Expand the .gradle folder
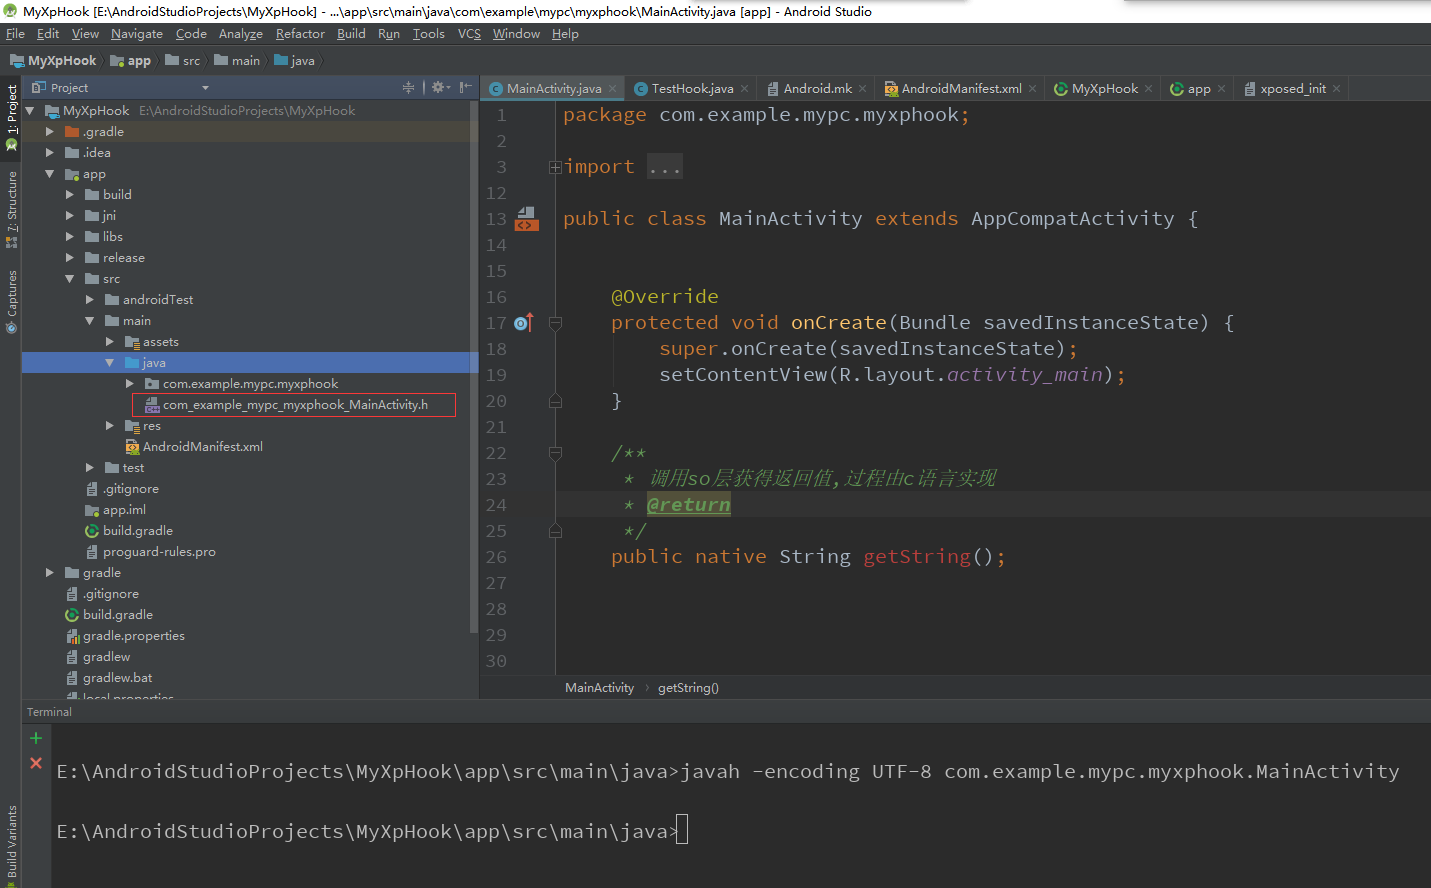1431x888 pixels. pyautogui.click(x=50, y=132)
